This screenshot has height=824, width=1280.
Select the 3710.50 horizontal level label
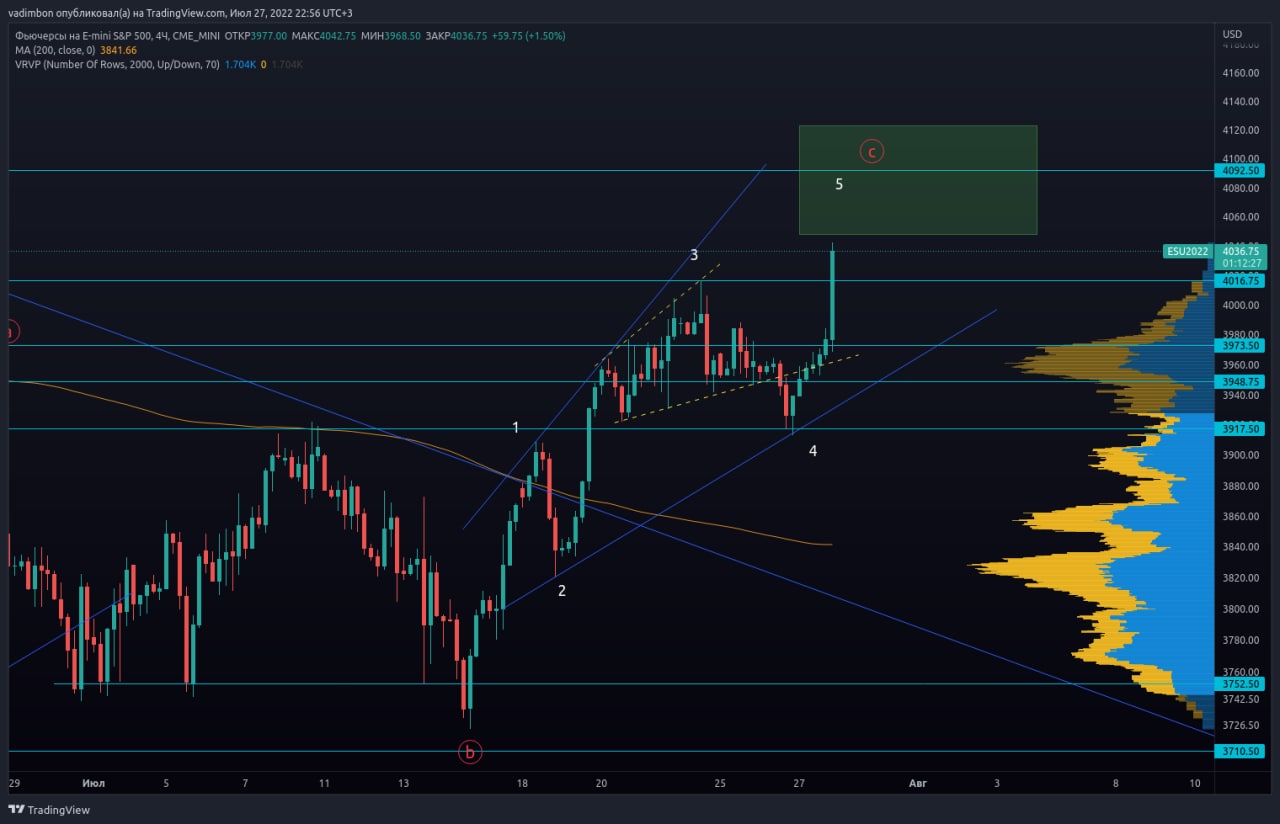click(1241, 751)
